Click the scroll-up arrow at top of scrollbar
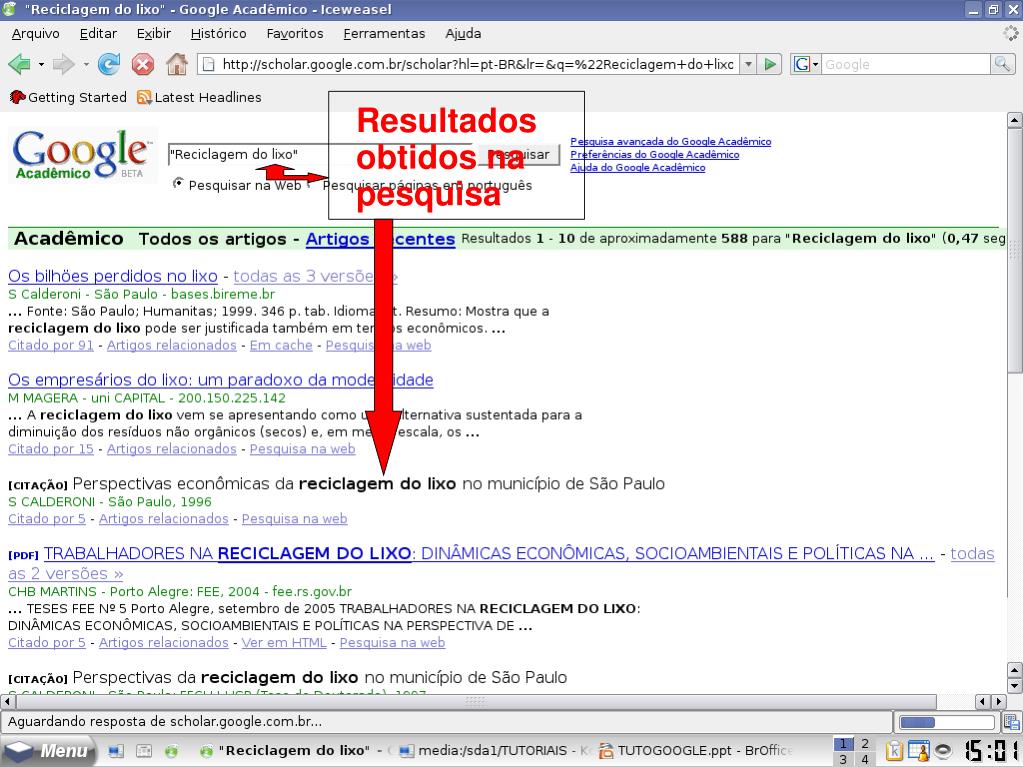This screenshot has width=1023, height=767. point(1015,120)
